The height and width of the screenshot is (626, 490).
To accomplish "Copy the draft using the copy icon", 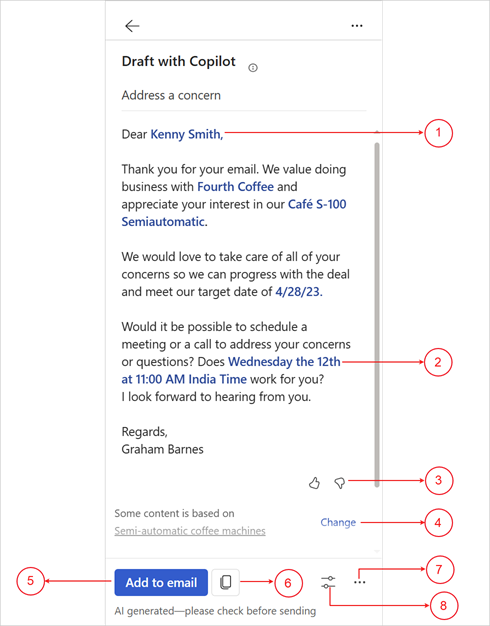I will pyautogui.click(x=226, y=582).
